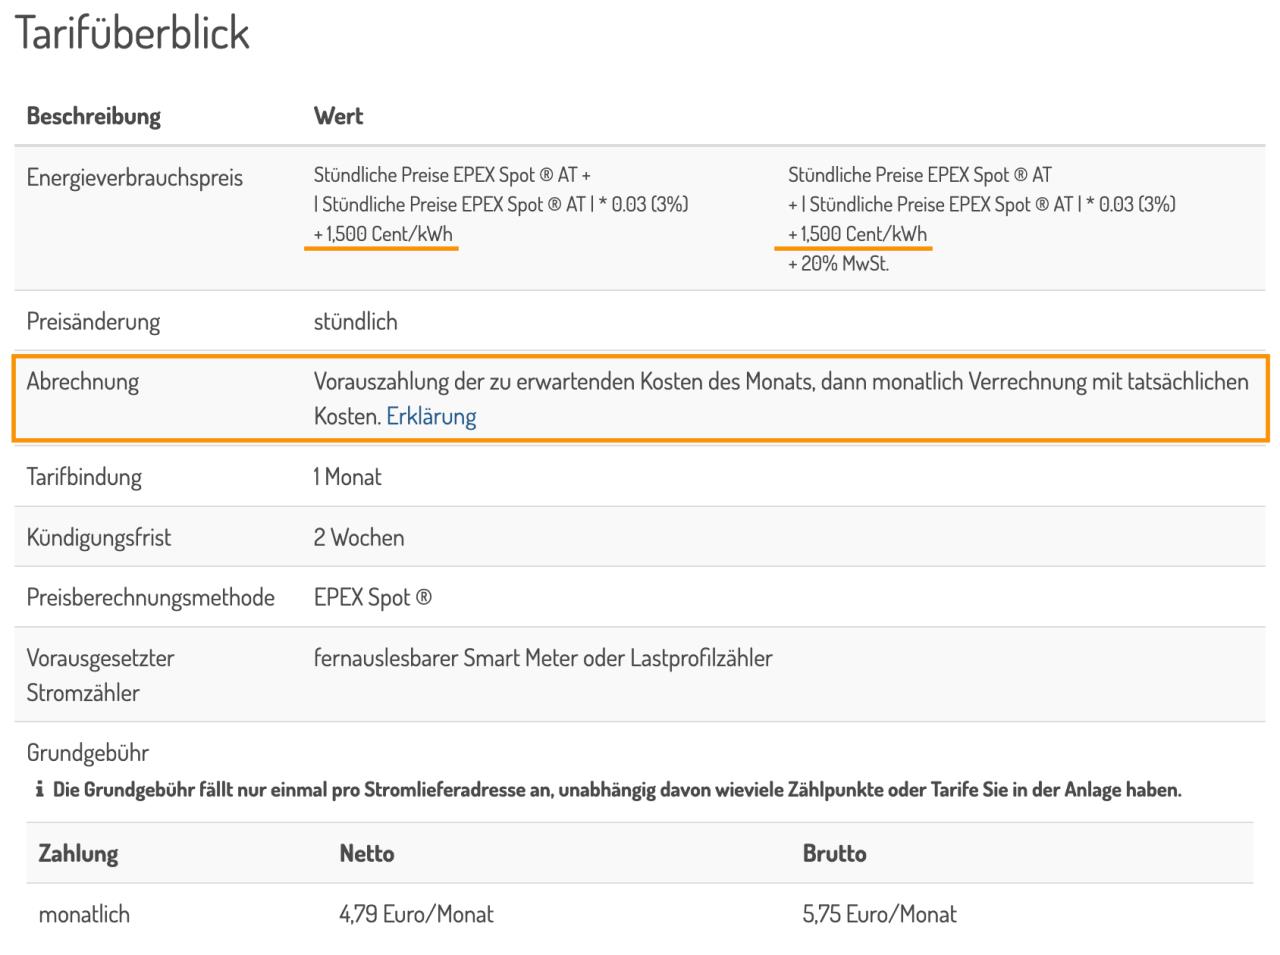Click the EPEX Spot ® method value

pos(373,598)
